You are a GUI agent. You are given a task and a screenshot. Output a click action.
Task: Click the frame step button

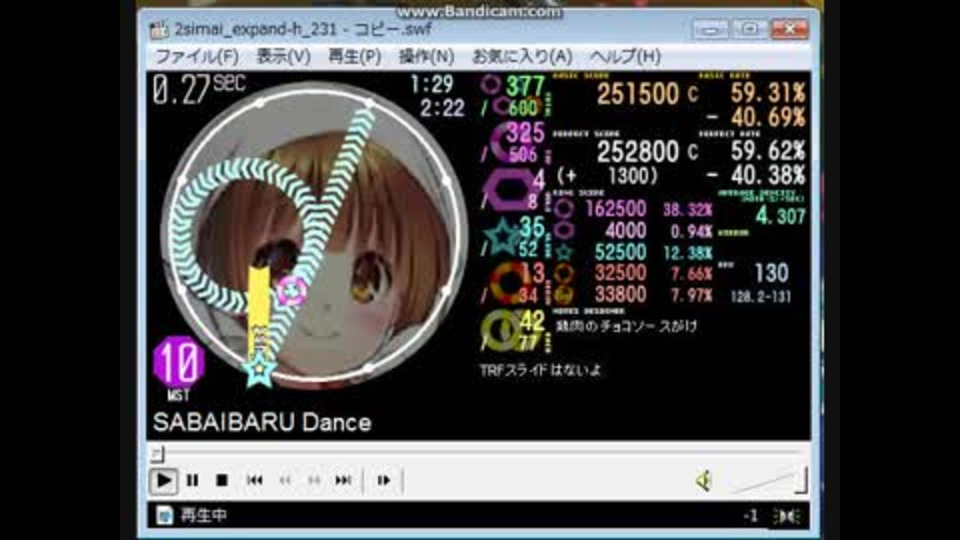tap(384, 481)
